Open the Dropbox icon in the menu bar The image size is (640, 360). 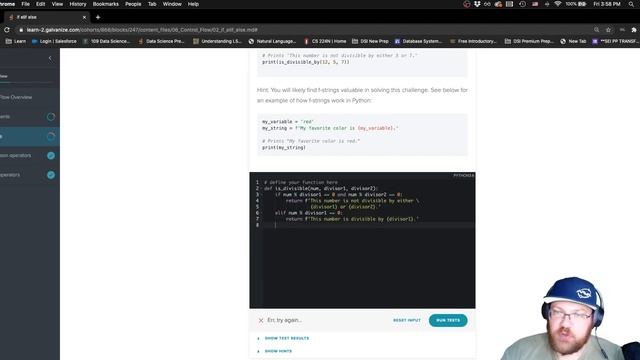(477, 4)
